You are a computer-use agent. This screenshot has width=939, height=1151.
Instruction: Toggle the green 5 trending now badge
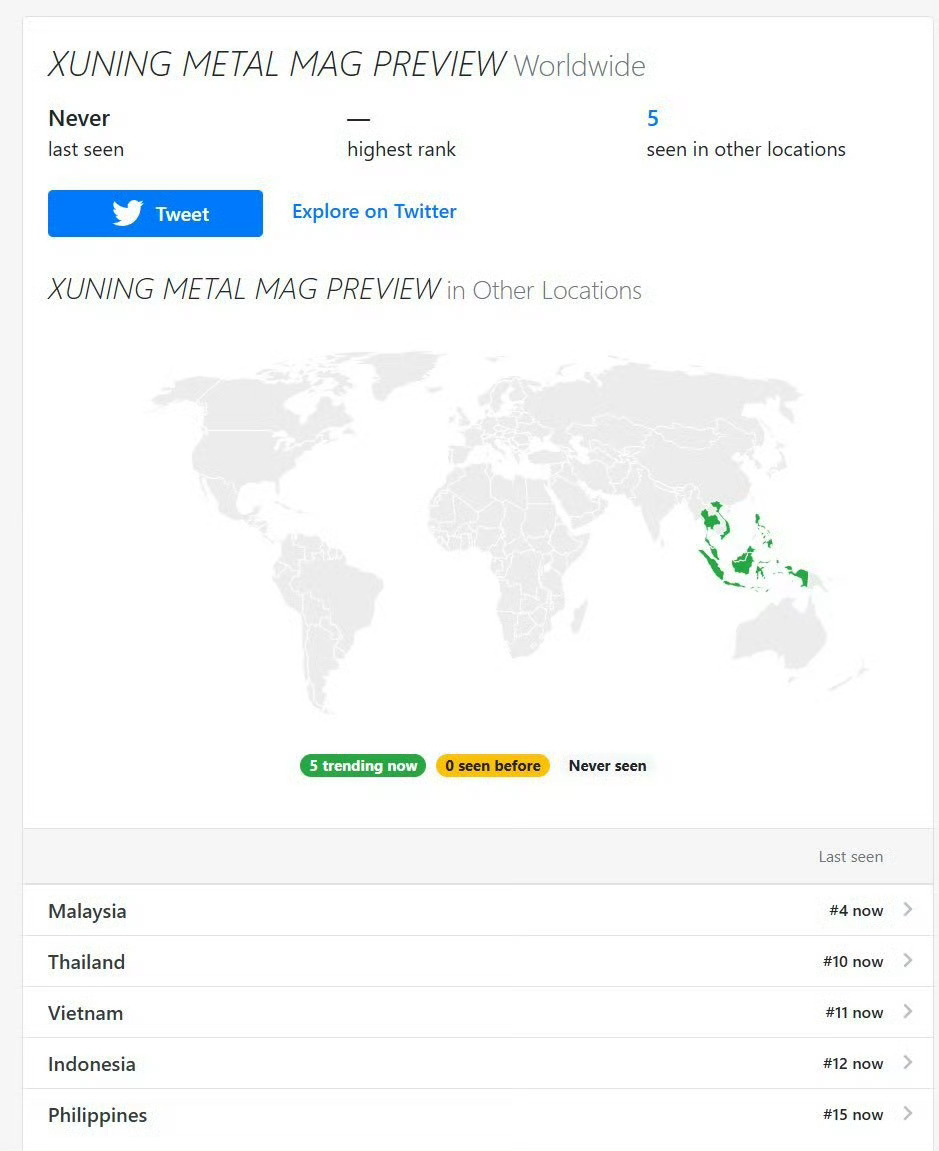(363, 766)
